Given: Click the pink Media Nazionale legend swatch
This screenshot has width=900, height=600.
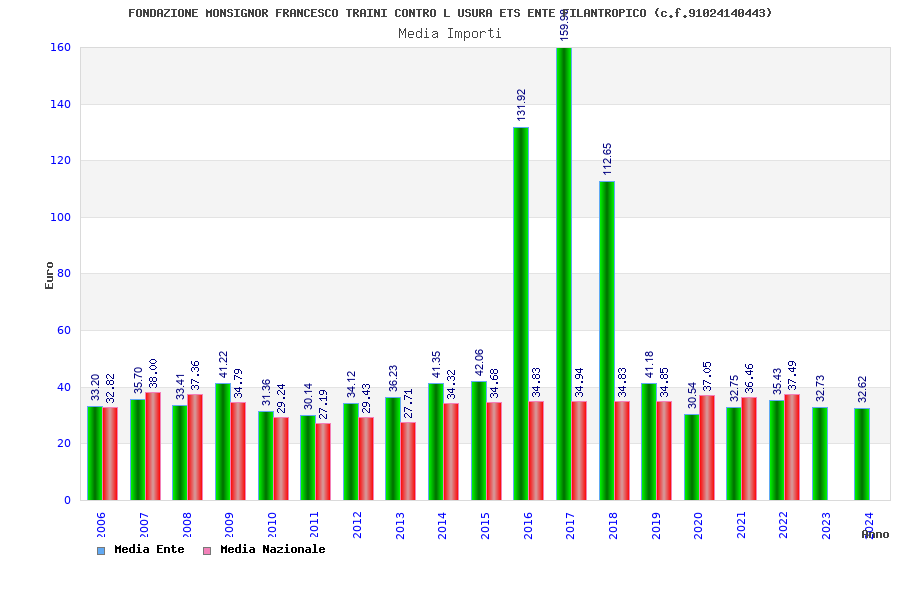Looking at the screenshot, I should pos(207,551).
